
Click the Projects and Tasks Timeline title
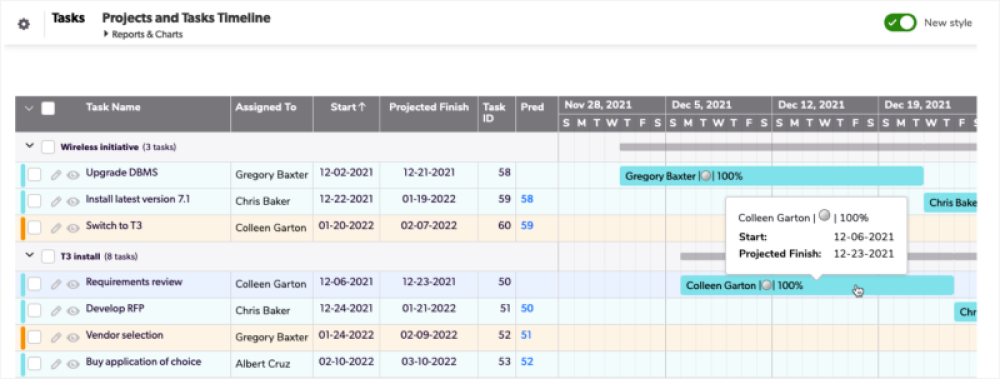click(186, 18)
